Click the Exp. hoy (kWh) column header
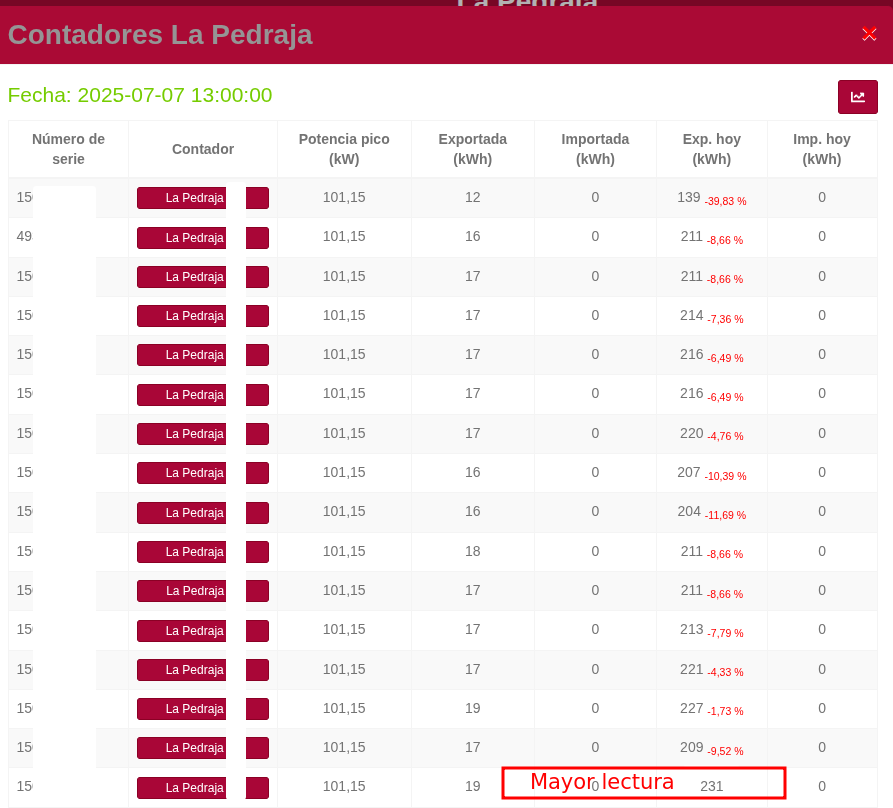Image resolution: width=893 pixels, height=808 pixels. point(711,149)
